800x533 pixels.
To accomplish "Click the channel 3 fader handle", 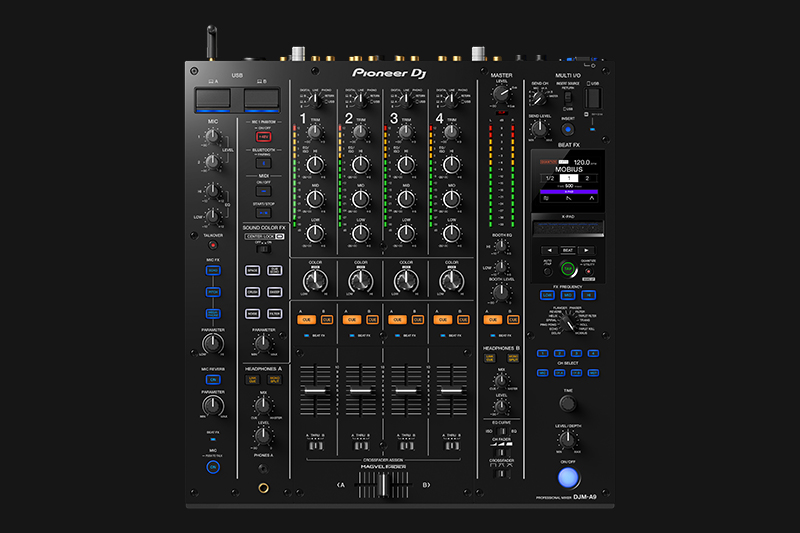I will [x=406, y=391].
